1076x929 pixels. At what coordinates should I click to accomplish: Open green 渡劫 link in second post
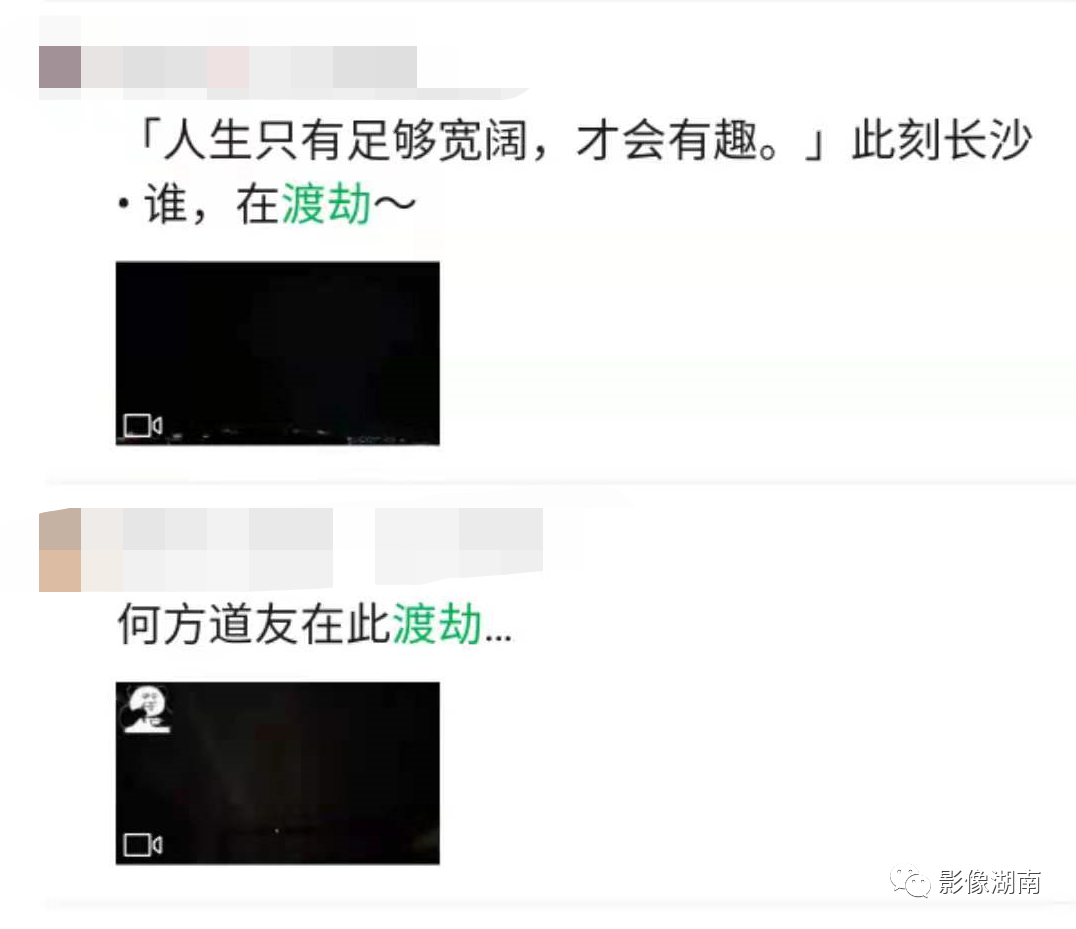[436, 624]
